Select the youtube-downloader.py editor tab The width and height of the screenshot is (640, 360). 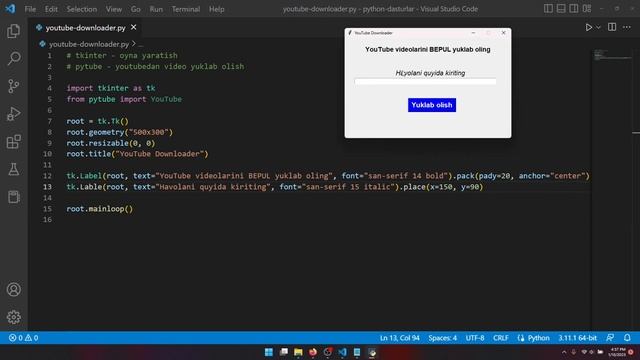tap(85, 27)
